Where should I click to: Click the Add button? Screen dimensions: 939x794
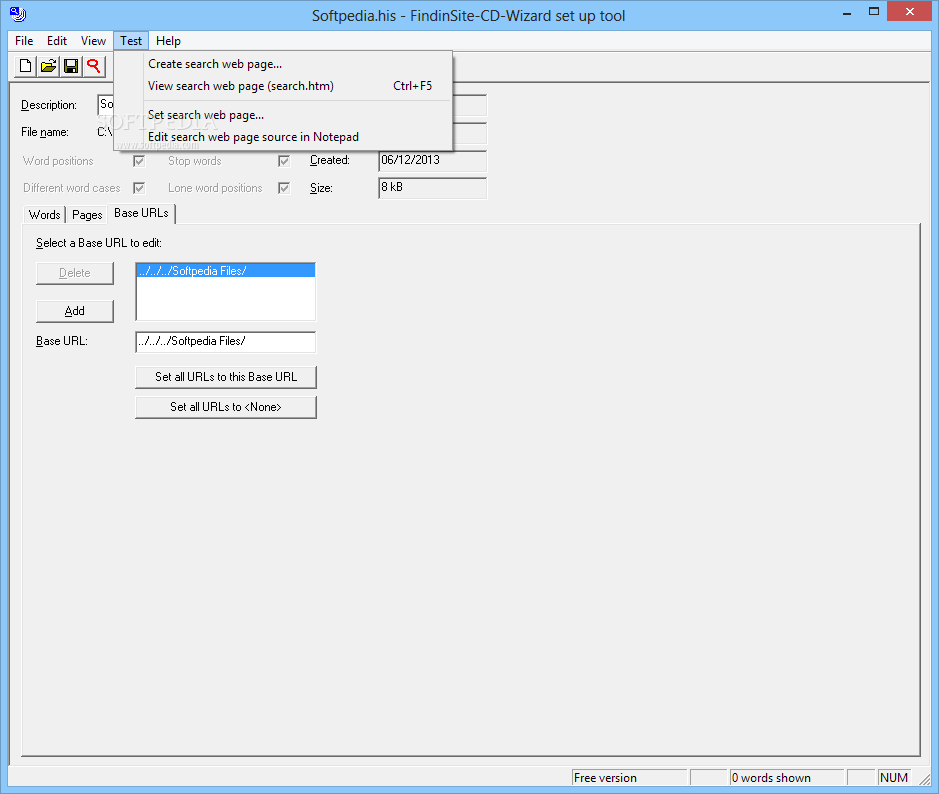tap(75, 311)
